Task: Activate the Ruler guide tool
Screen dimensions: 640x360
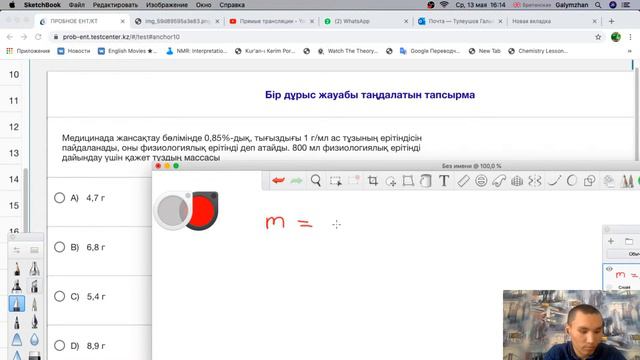Action: 463,180
